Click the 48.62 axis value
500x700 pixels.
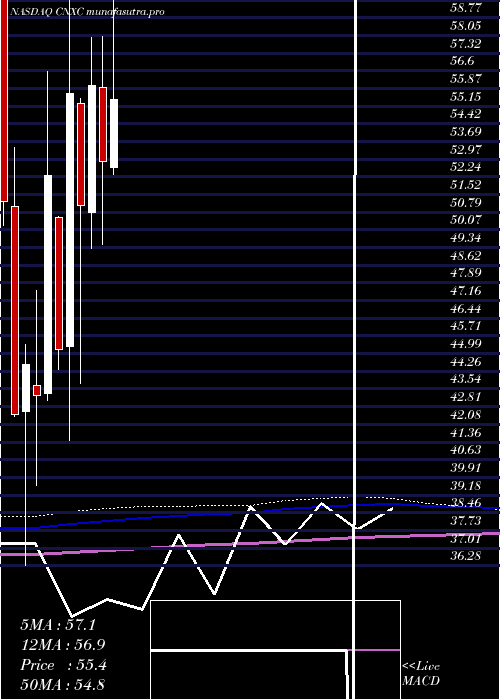pos(466,255)
